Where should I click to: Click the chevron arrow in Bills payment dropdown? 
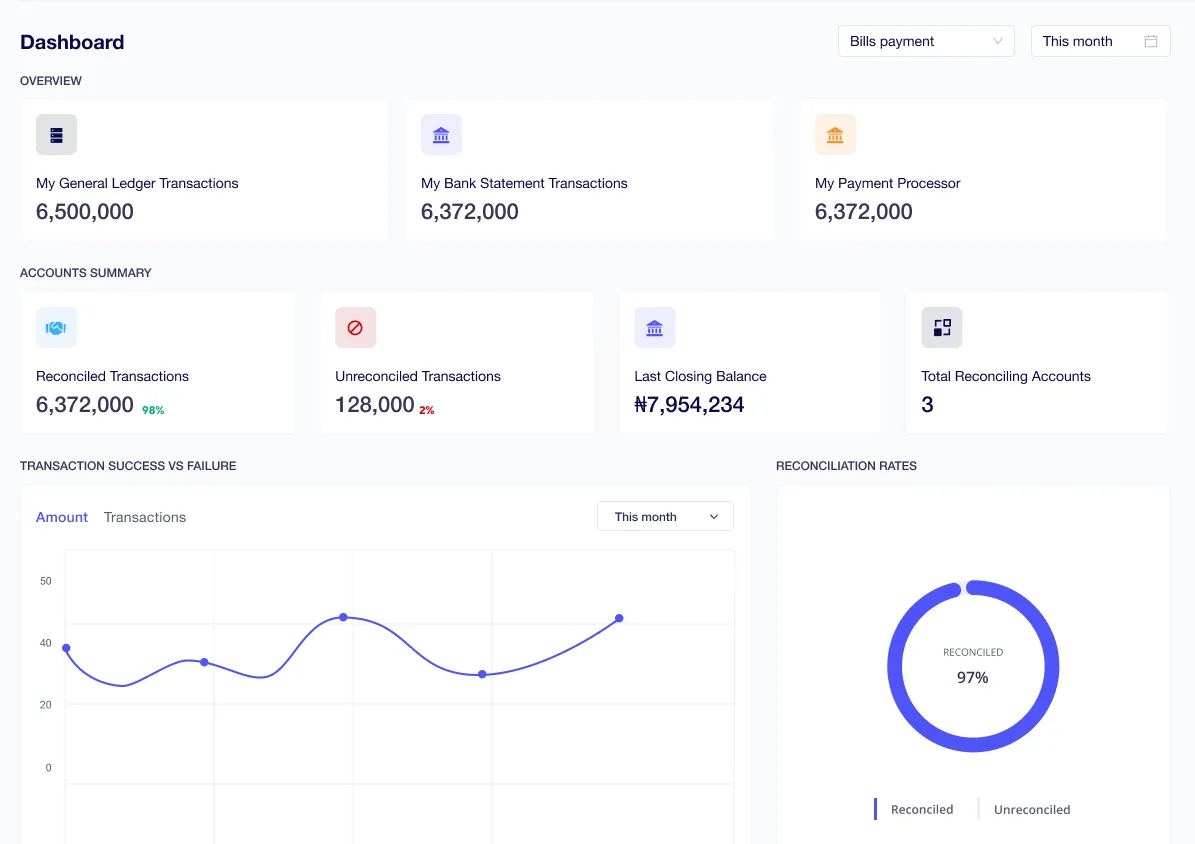click(x=998, y=41)
